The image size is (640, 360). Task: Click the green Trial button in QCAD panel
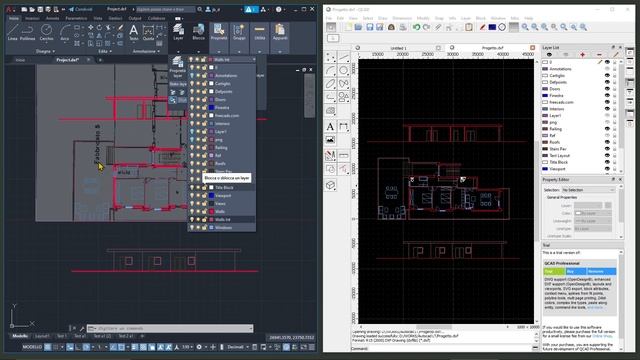[554, 271]
